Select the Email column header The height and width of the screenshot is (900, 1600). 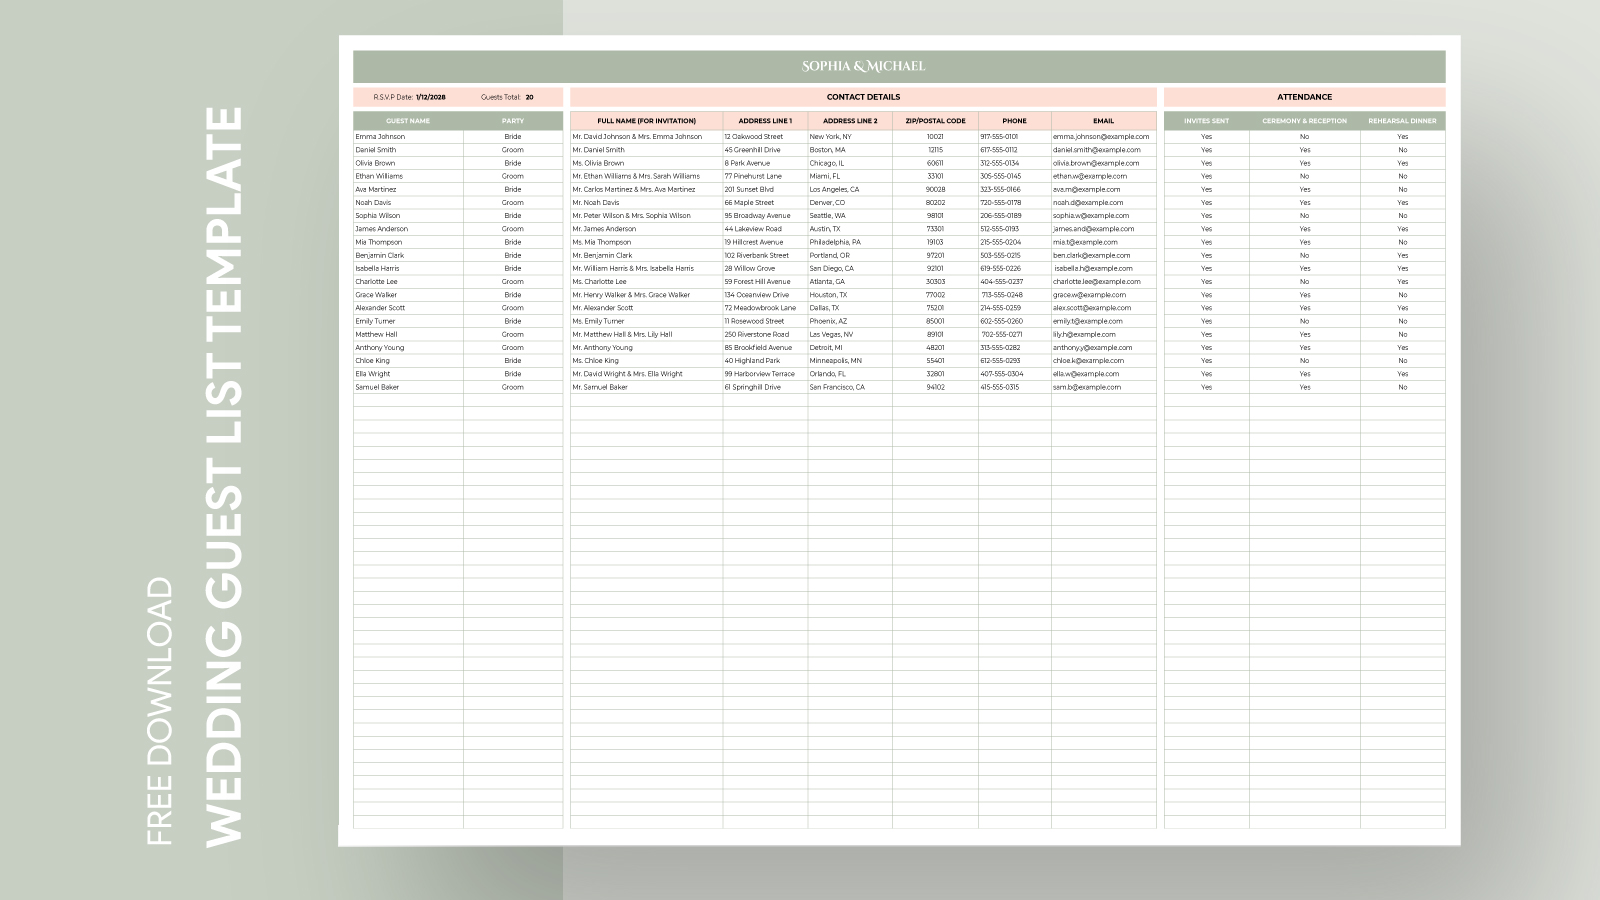coord(1103,121)
